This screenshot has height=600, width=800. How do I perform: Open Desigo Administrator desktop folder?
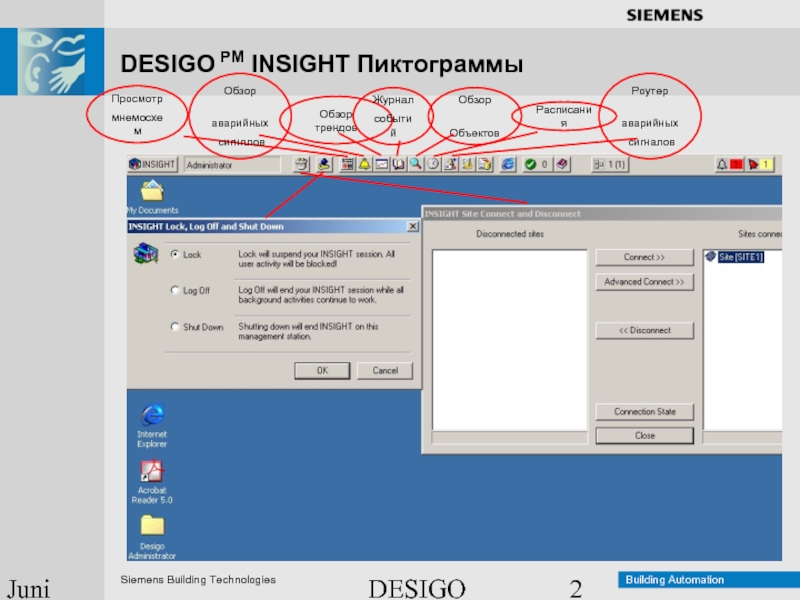click(152, 537)
